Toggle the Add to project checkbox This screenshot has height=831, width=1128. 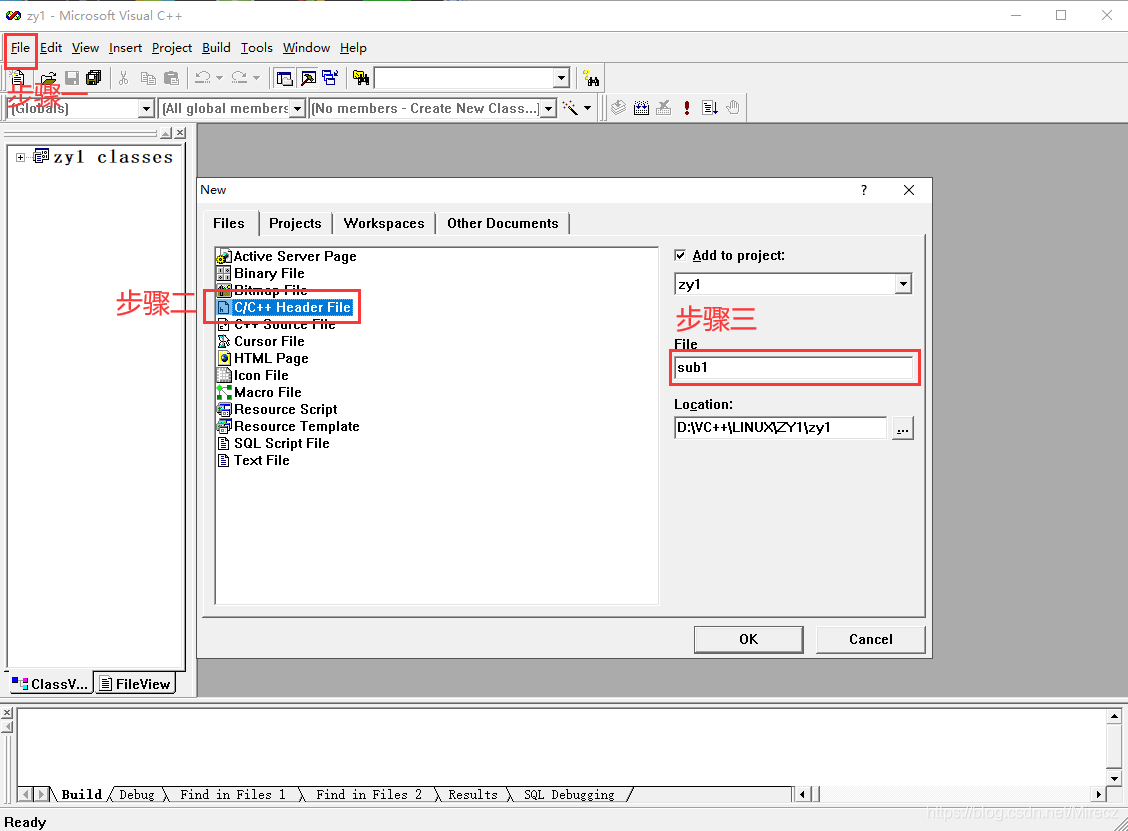[681, 255]
